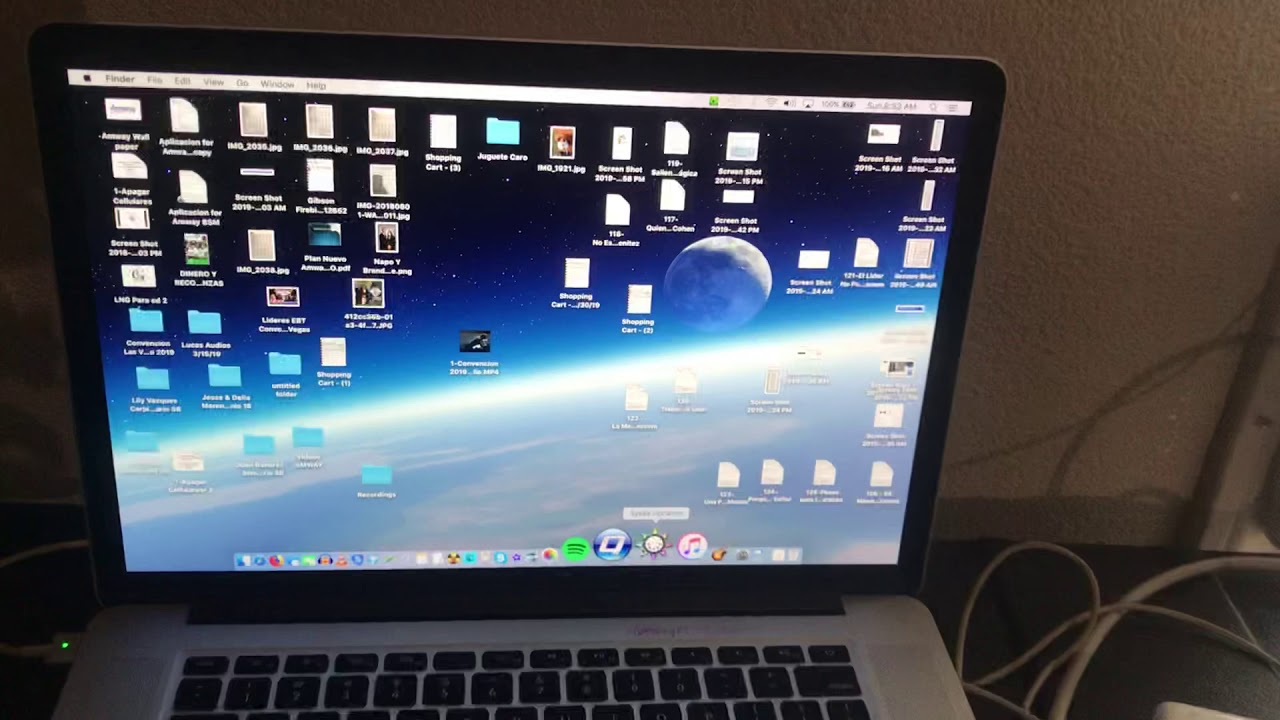Select the Aplicacion for Amway copy file
This screenshot has height=720, width=1280.
(185, 127)
